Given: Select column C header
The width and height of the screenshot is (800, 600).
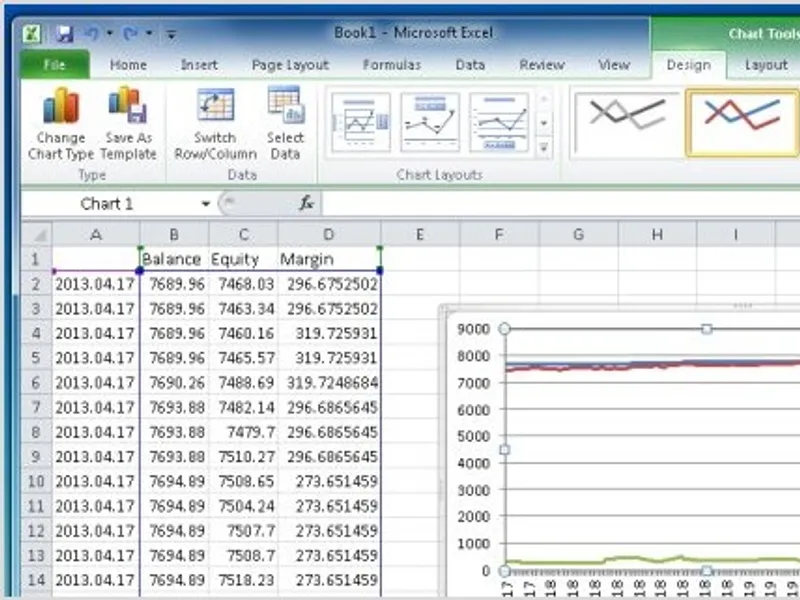Looking at the screenshot, I should pyautogui.click(x=243, y=234).
